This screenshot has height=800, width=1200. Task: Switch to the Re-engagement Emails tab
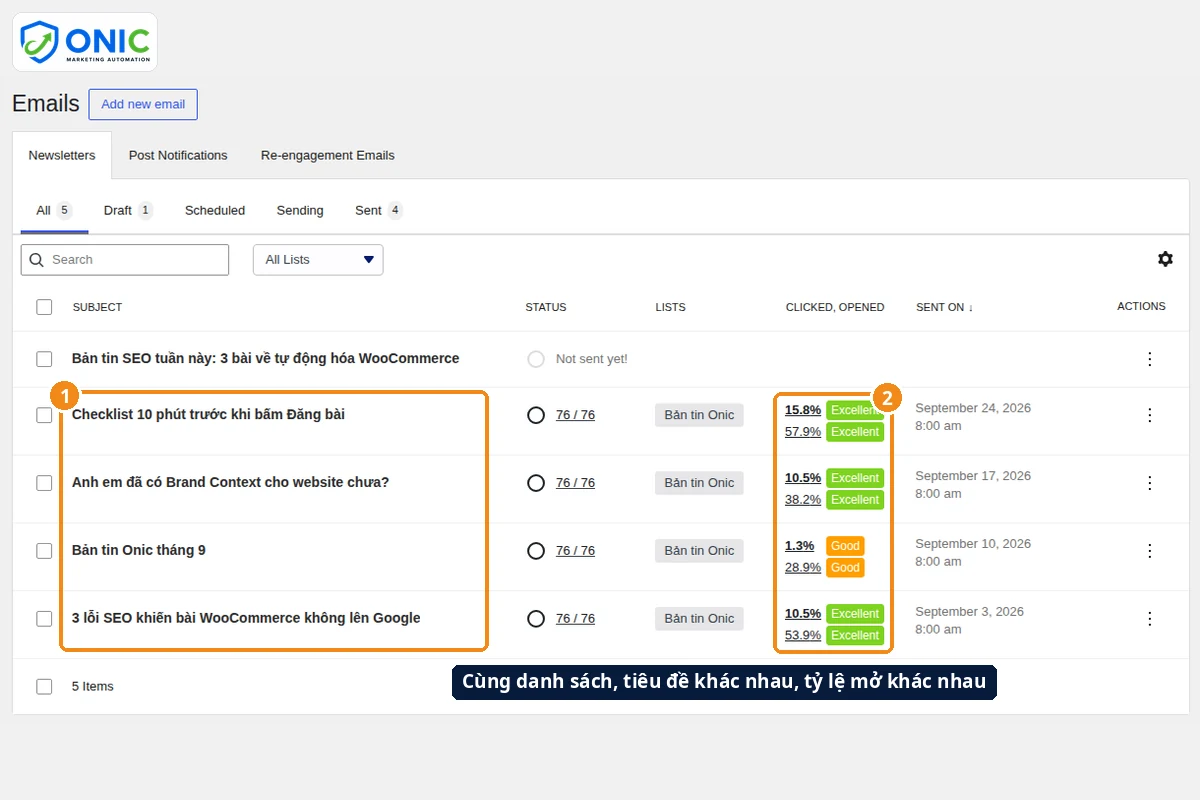[328, 156]
